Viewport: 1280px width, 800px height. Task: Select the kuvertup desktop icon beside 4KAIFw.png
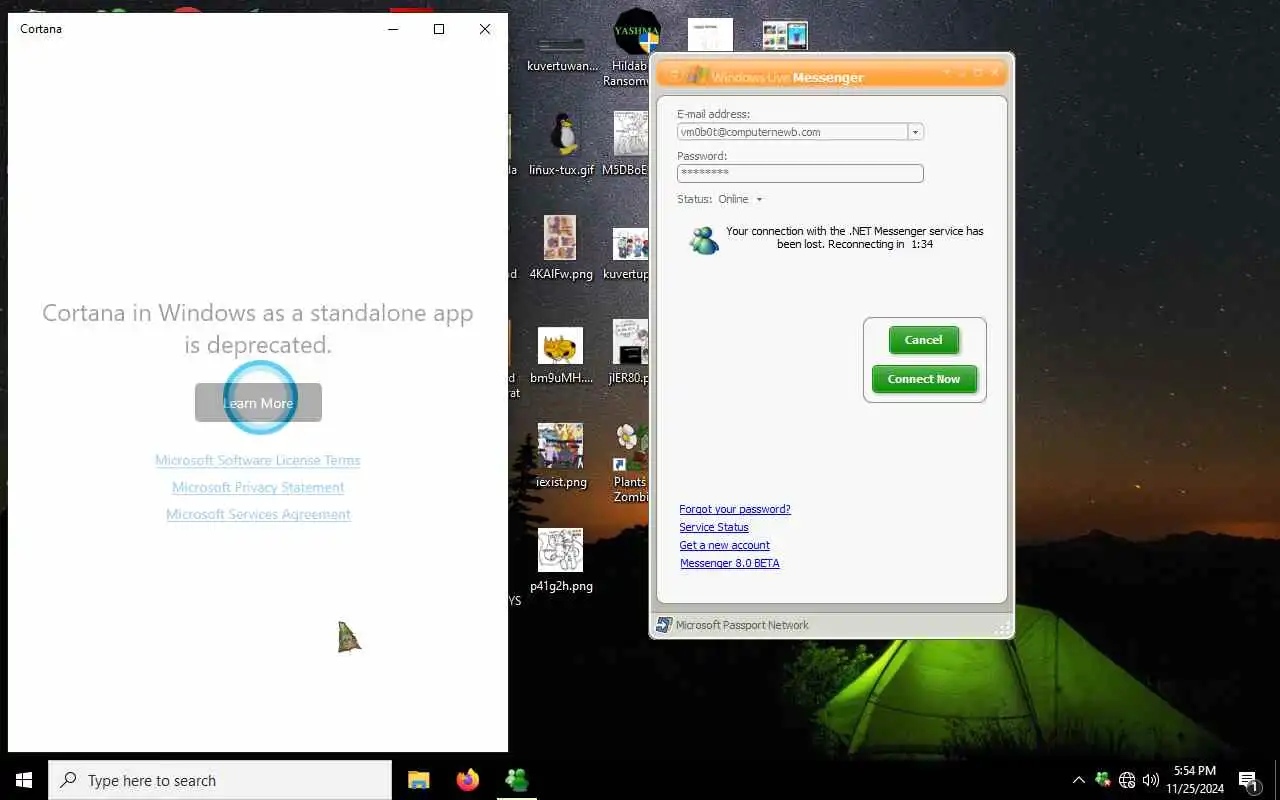tap(628, 254)
